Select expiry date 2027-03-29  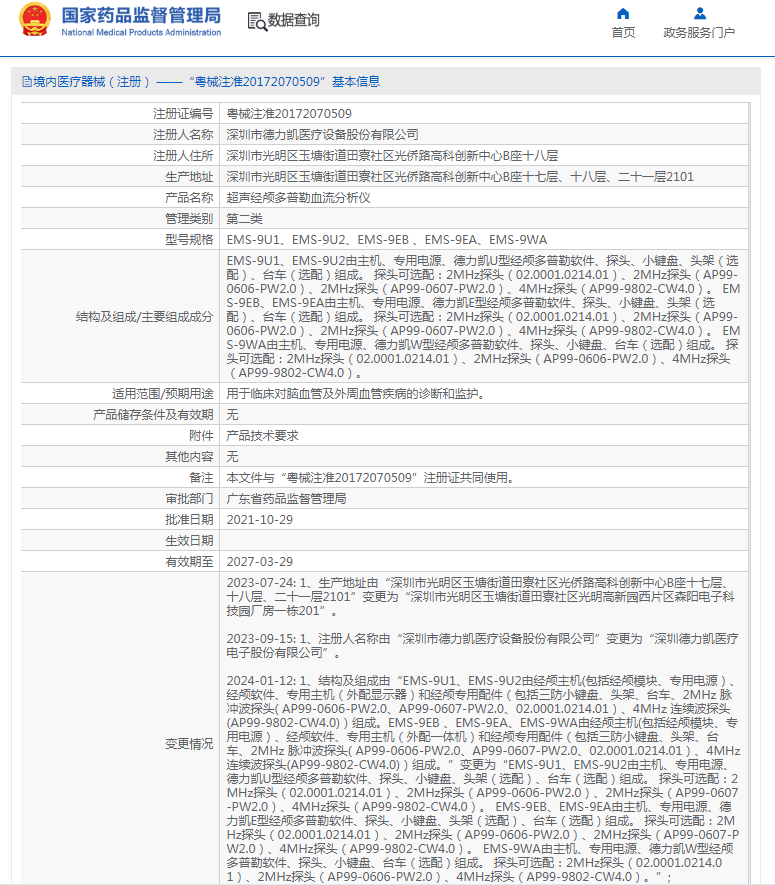[260, 562]
